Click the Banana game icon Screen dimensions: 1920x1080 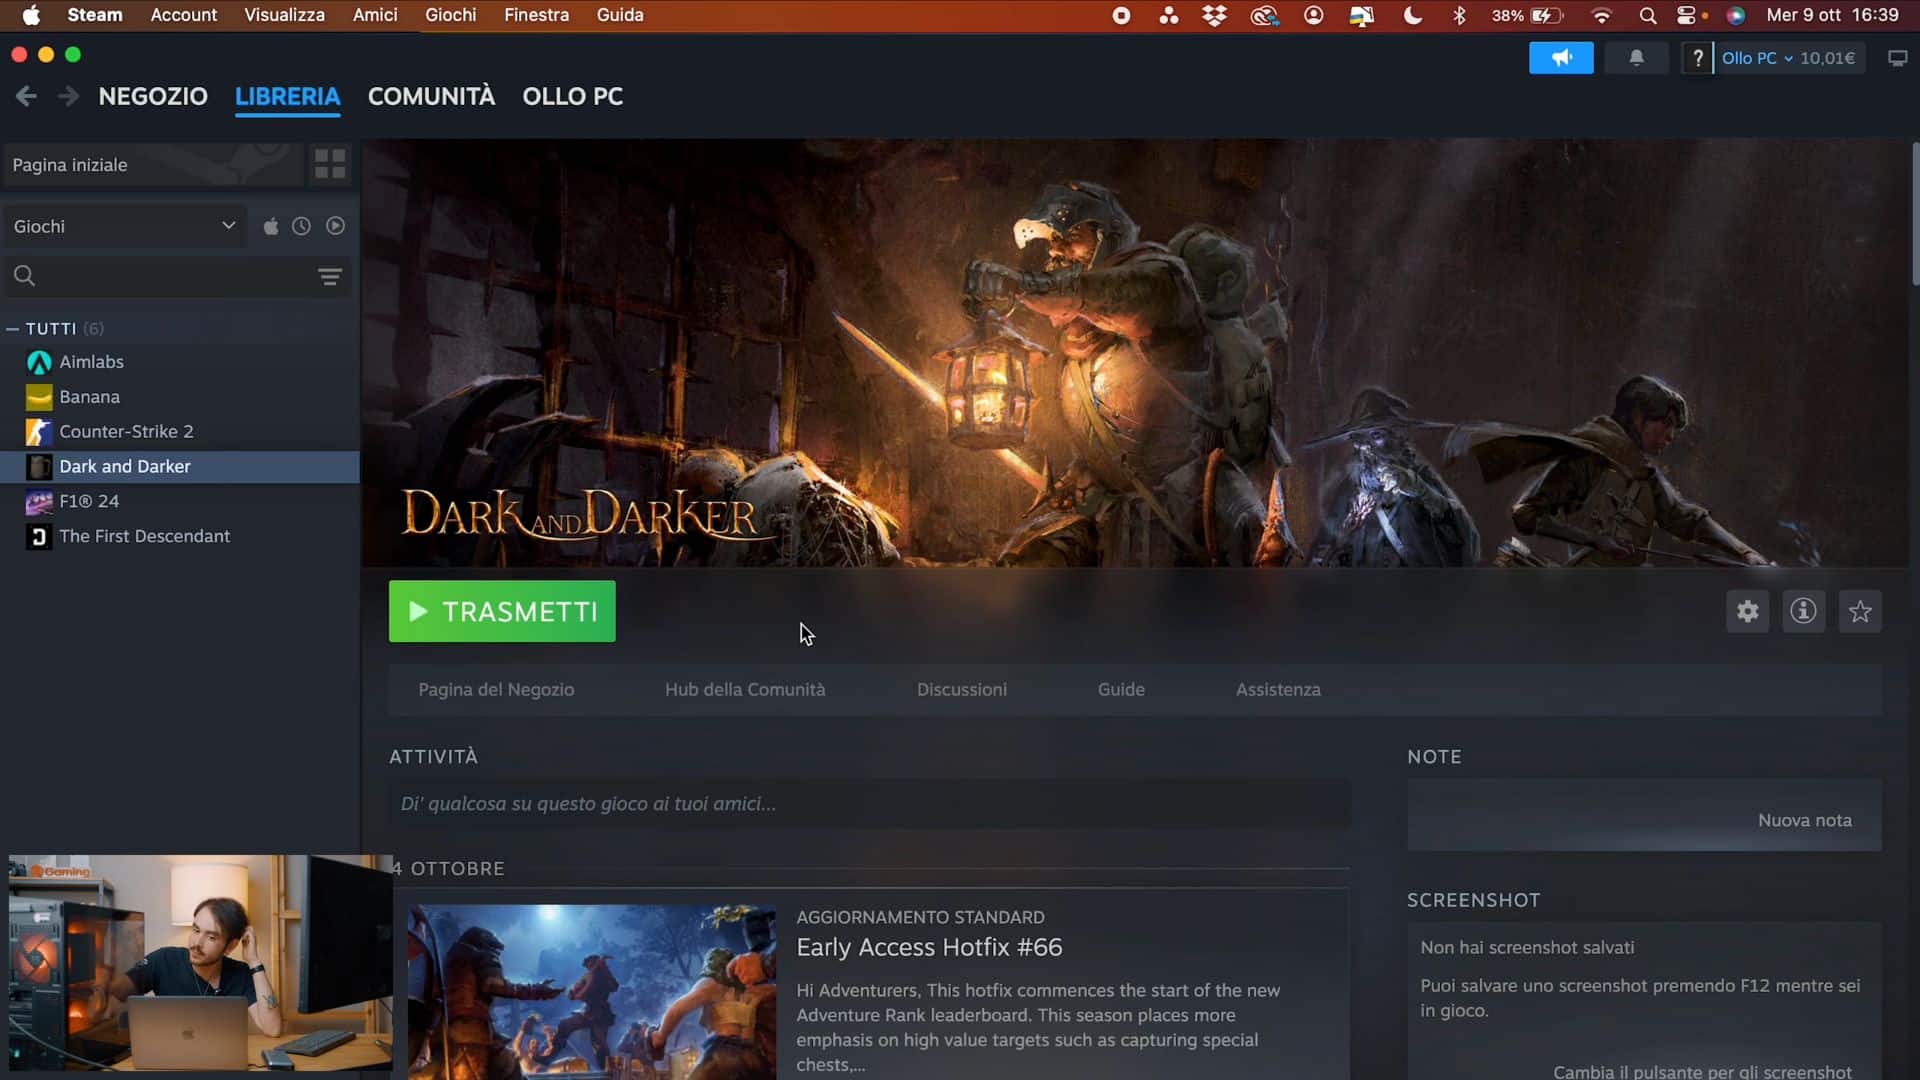click(39, 397)
